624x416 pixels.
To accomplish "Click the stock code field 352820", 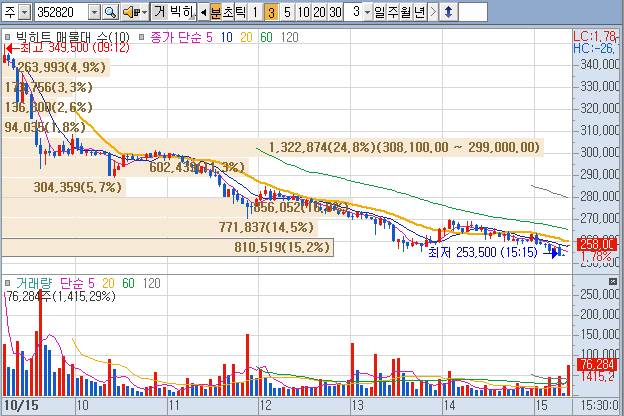I will 61,13.
